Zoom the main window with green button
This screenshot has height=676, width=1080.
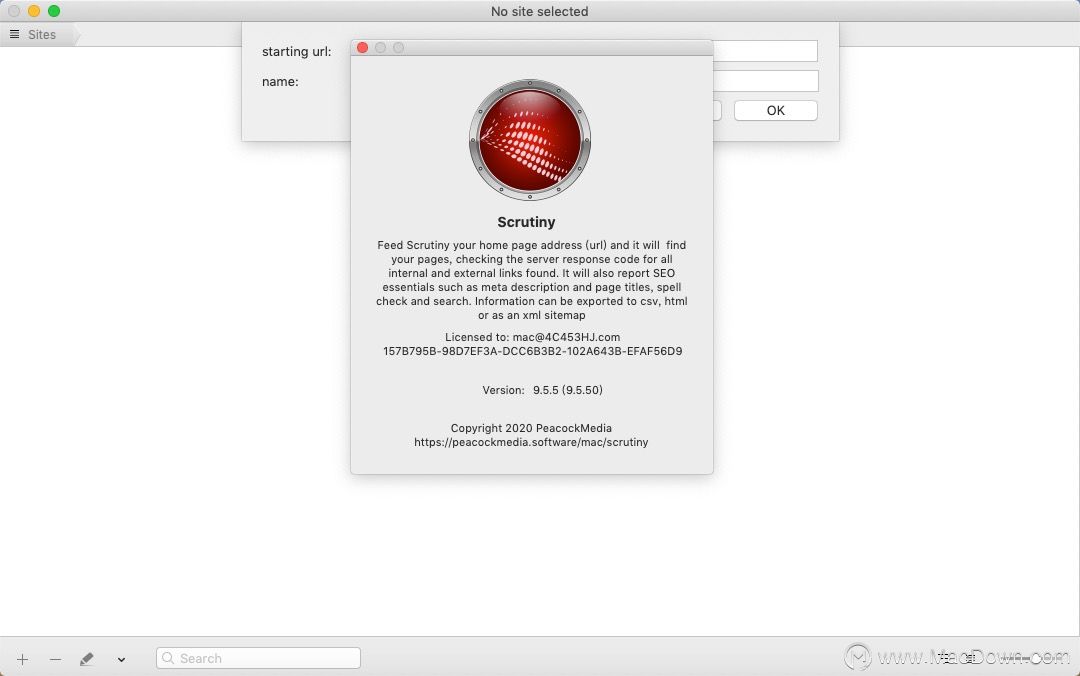point(54,11)
